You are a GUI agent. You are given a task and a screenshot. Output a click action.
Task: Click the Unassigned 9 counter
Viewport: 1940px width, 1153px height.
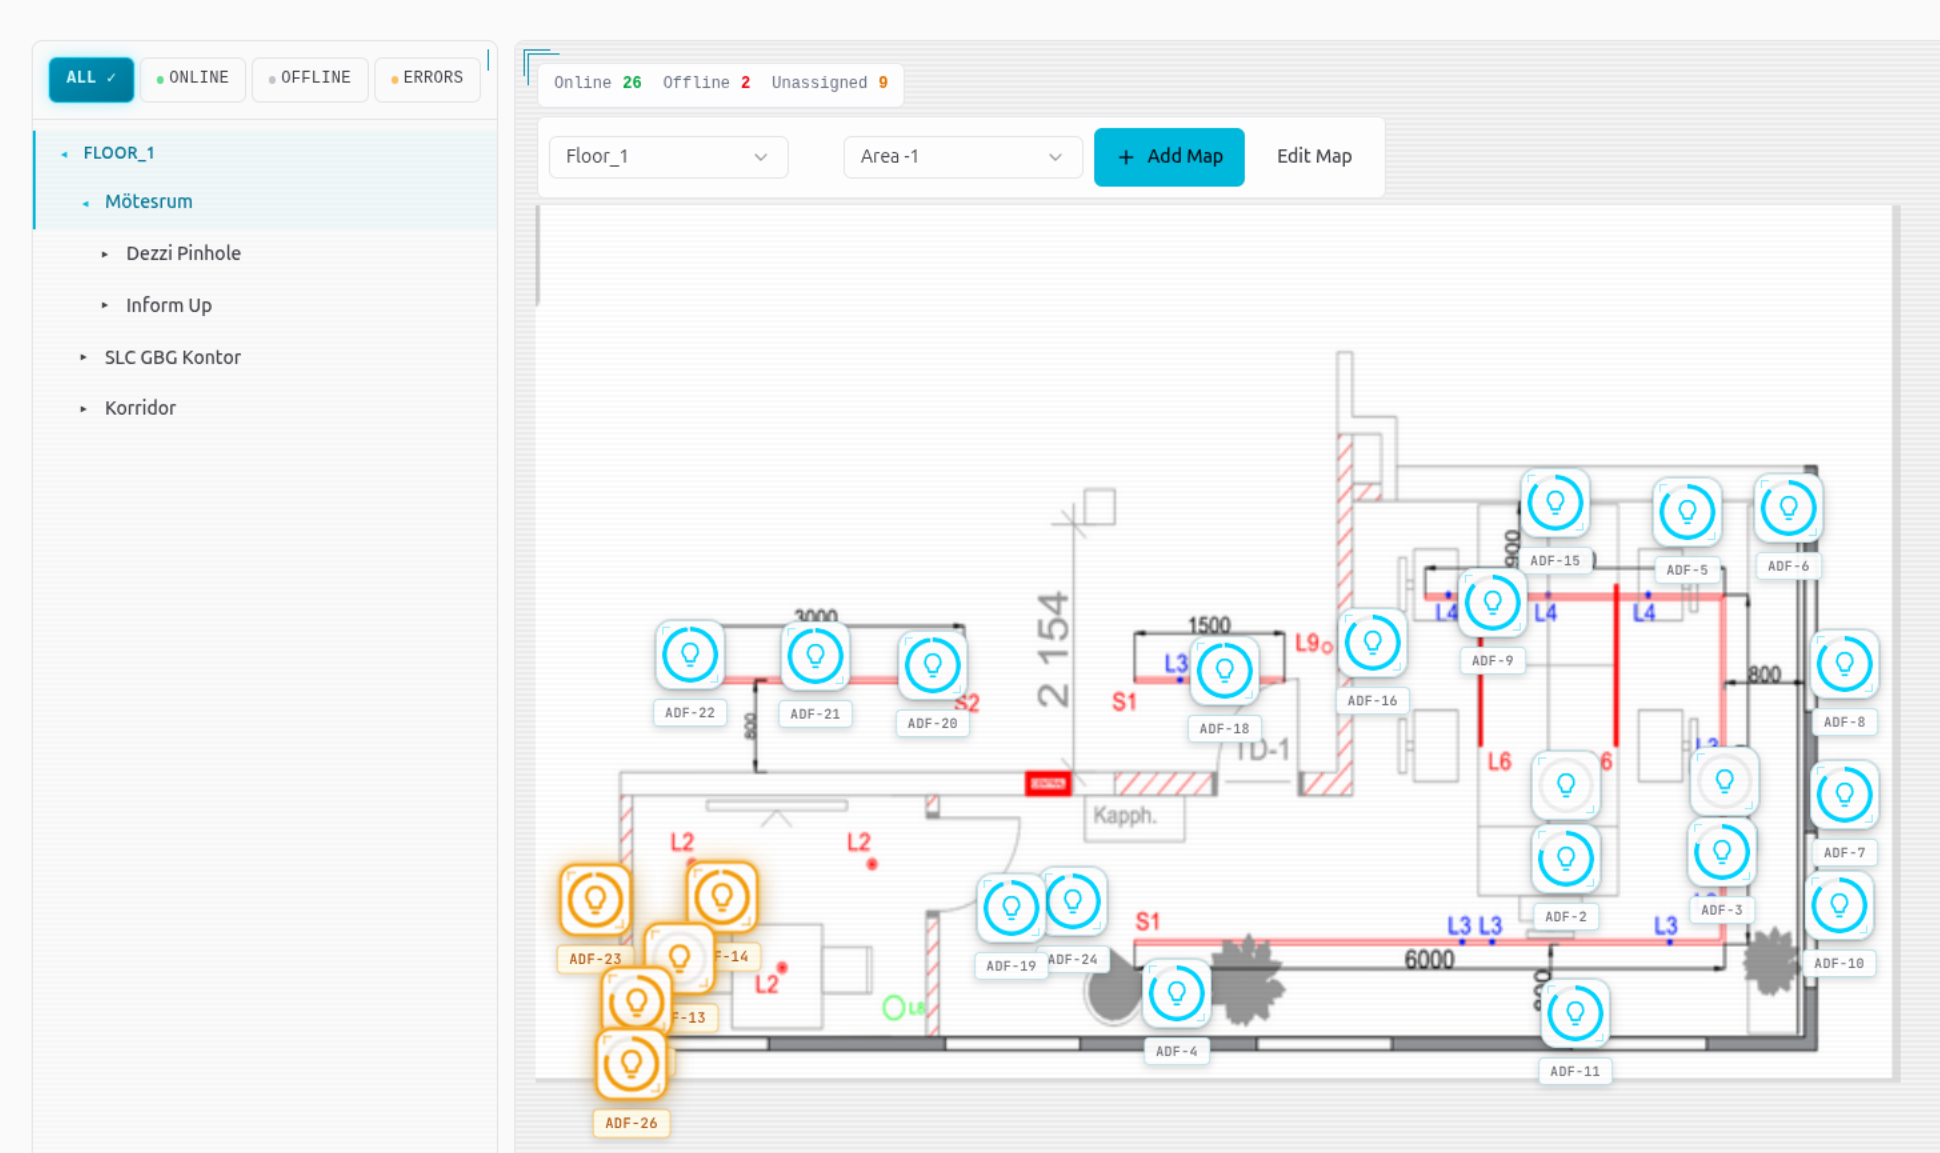(x=831, y=82)
